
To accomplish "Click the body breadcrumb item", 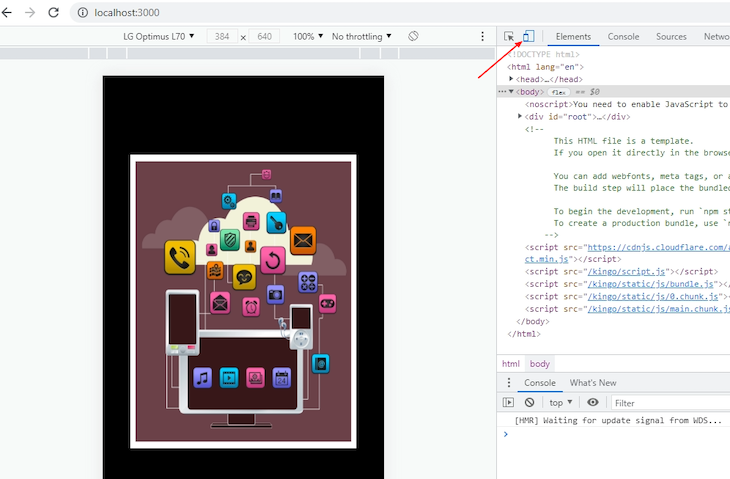I will (539, 364).
